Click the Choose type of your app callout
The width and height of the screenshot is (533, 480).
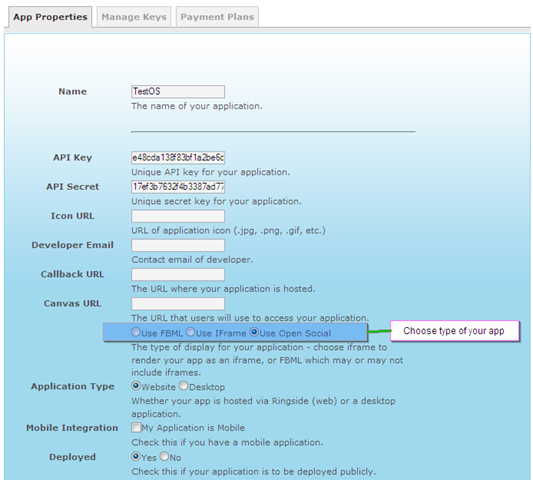[x=454, y=330]
